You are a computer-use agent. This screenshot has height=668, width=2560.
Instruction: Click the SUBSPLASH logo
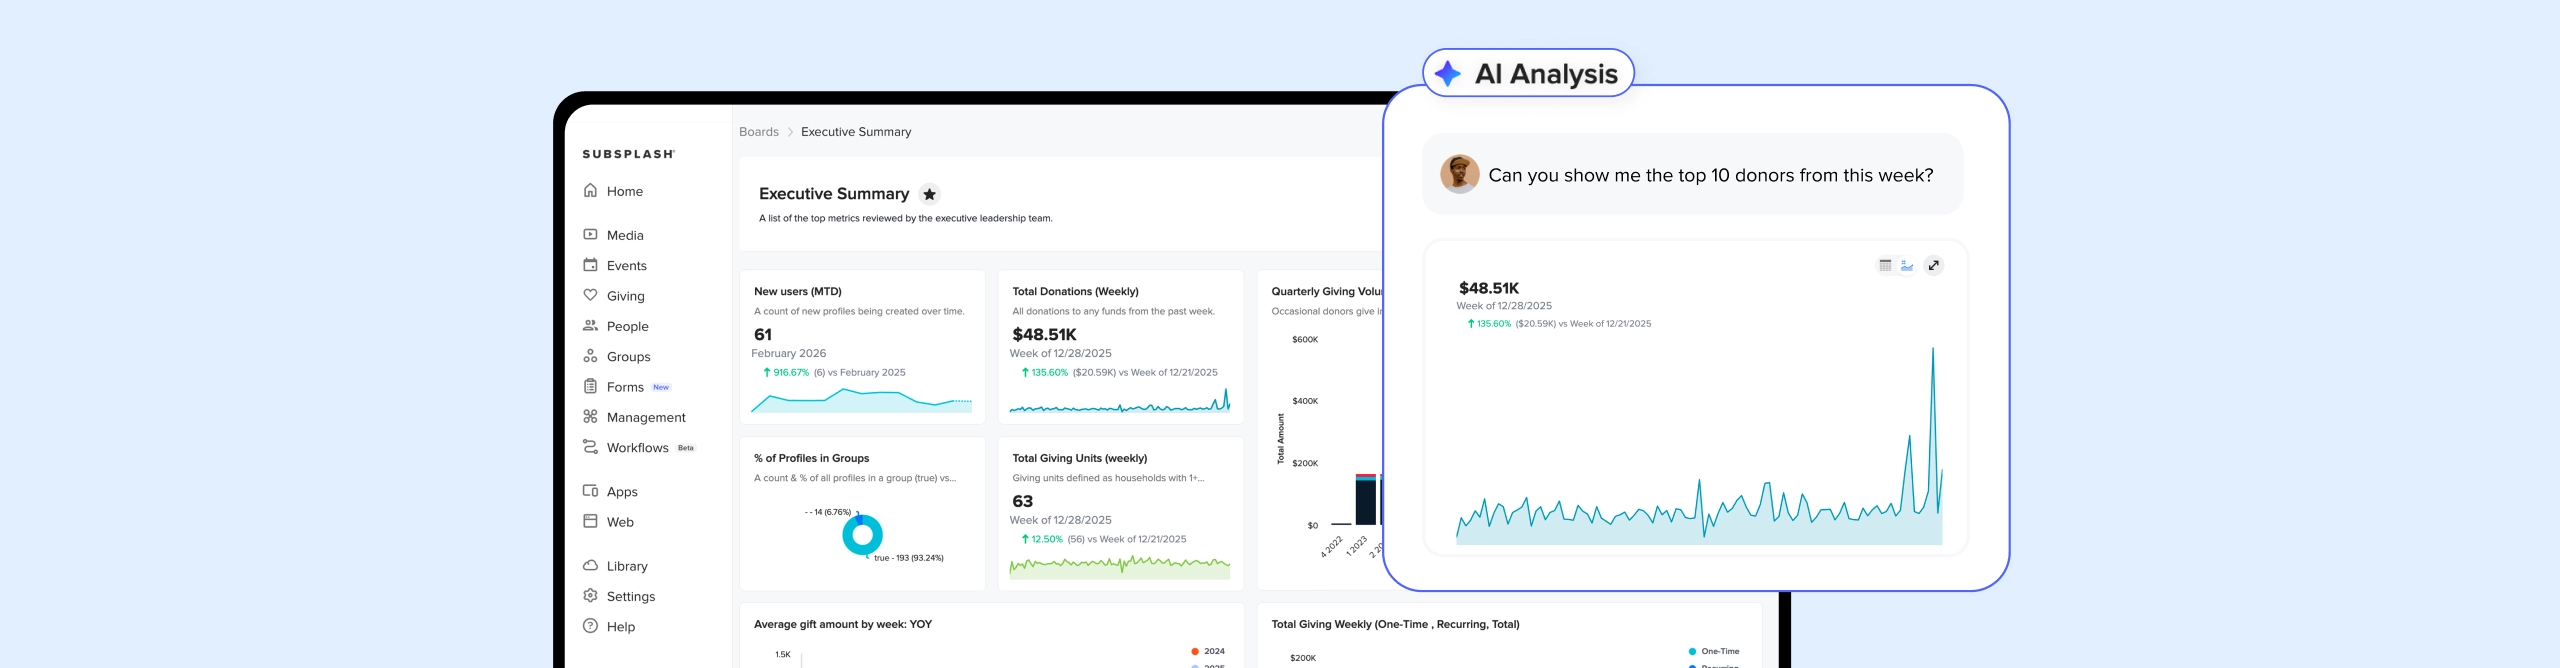coord(629,154)
